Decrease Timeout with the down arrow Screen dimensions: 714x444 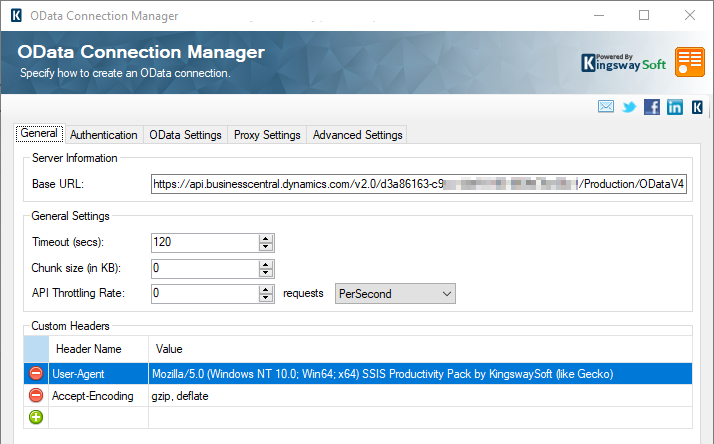coord(266,247)
